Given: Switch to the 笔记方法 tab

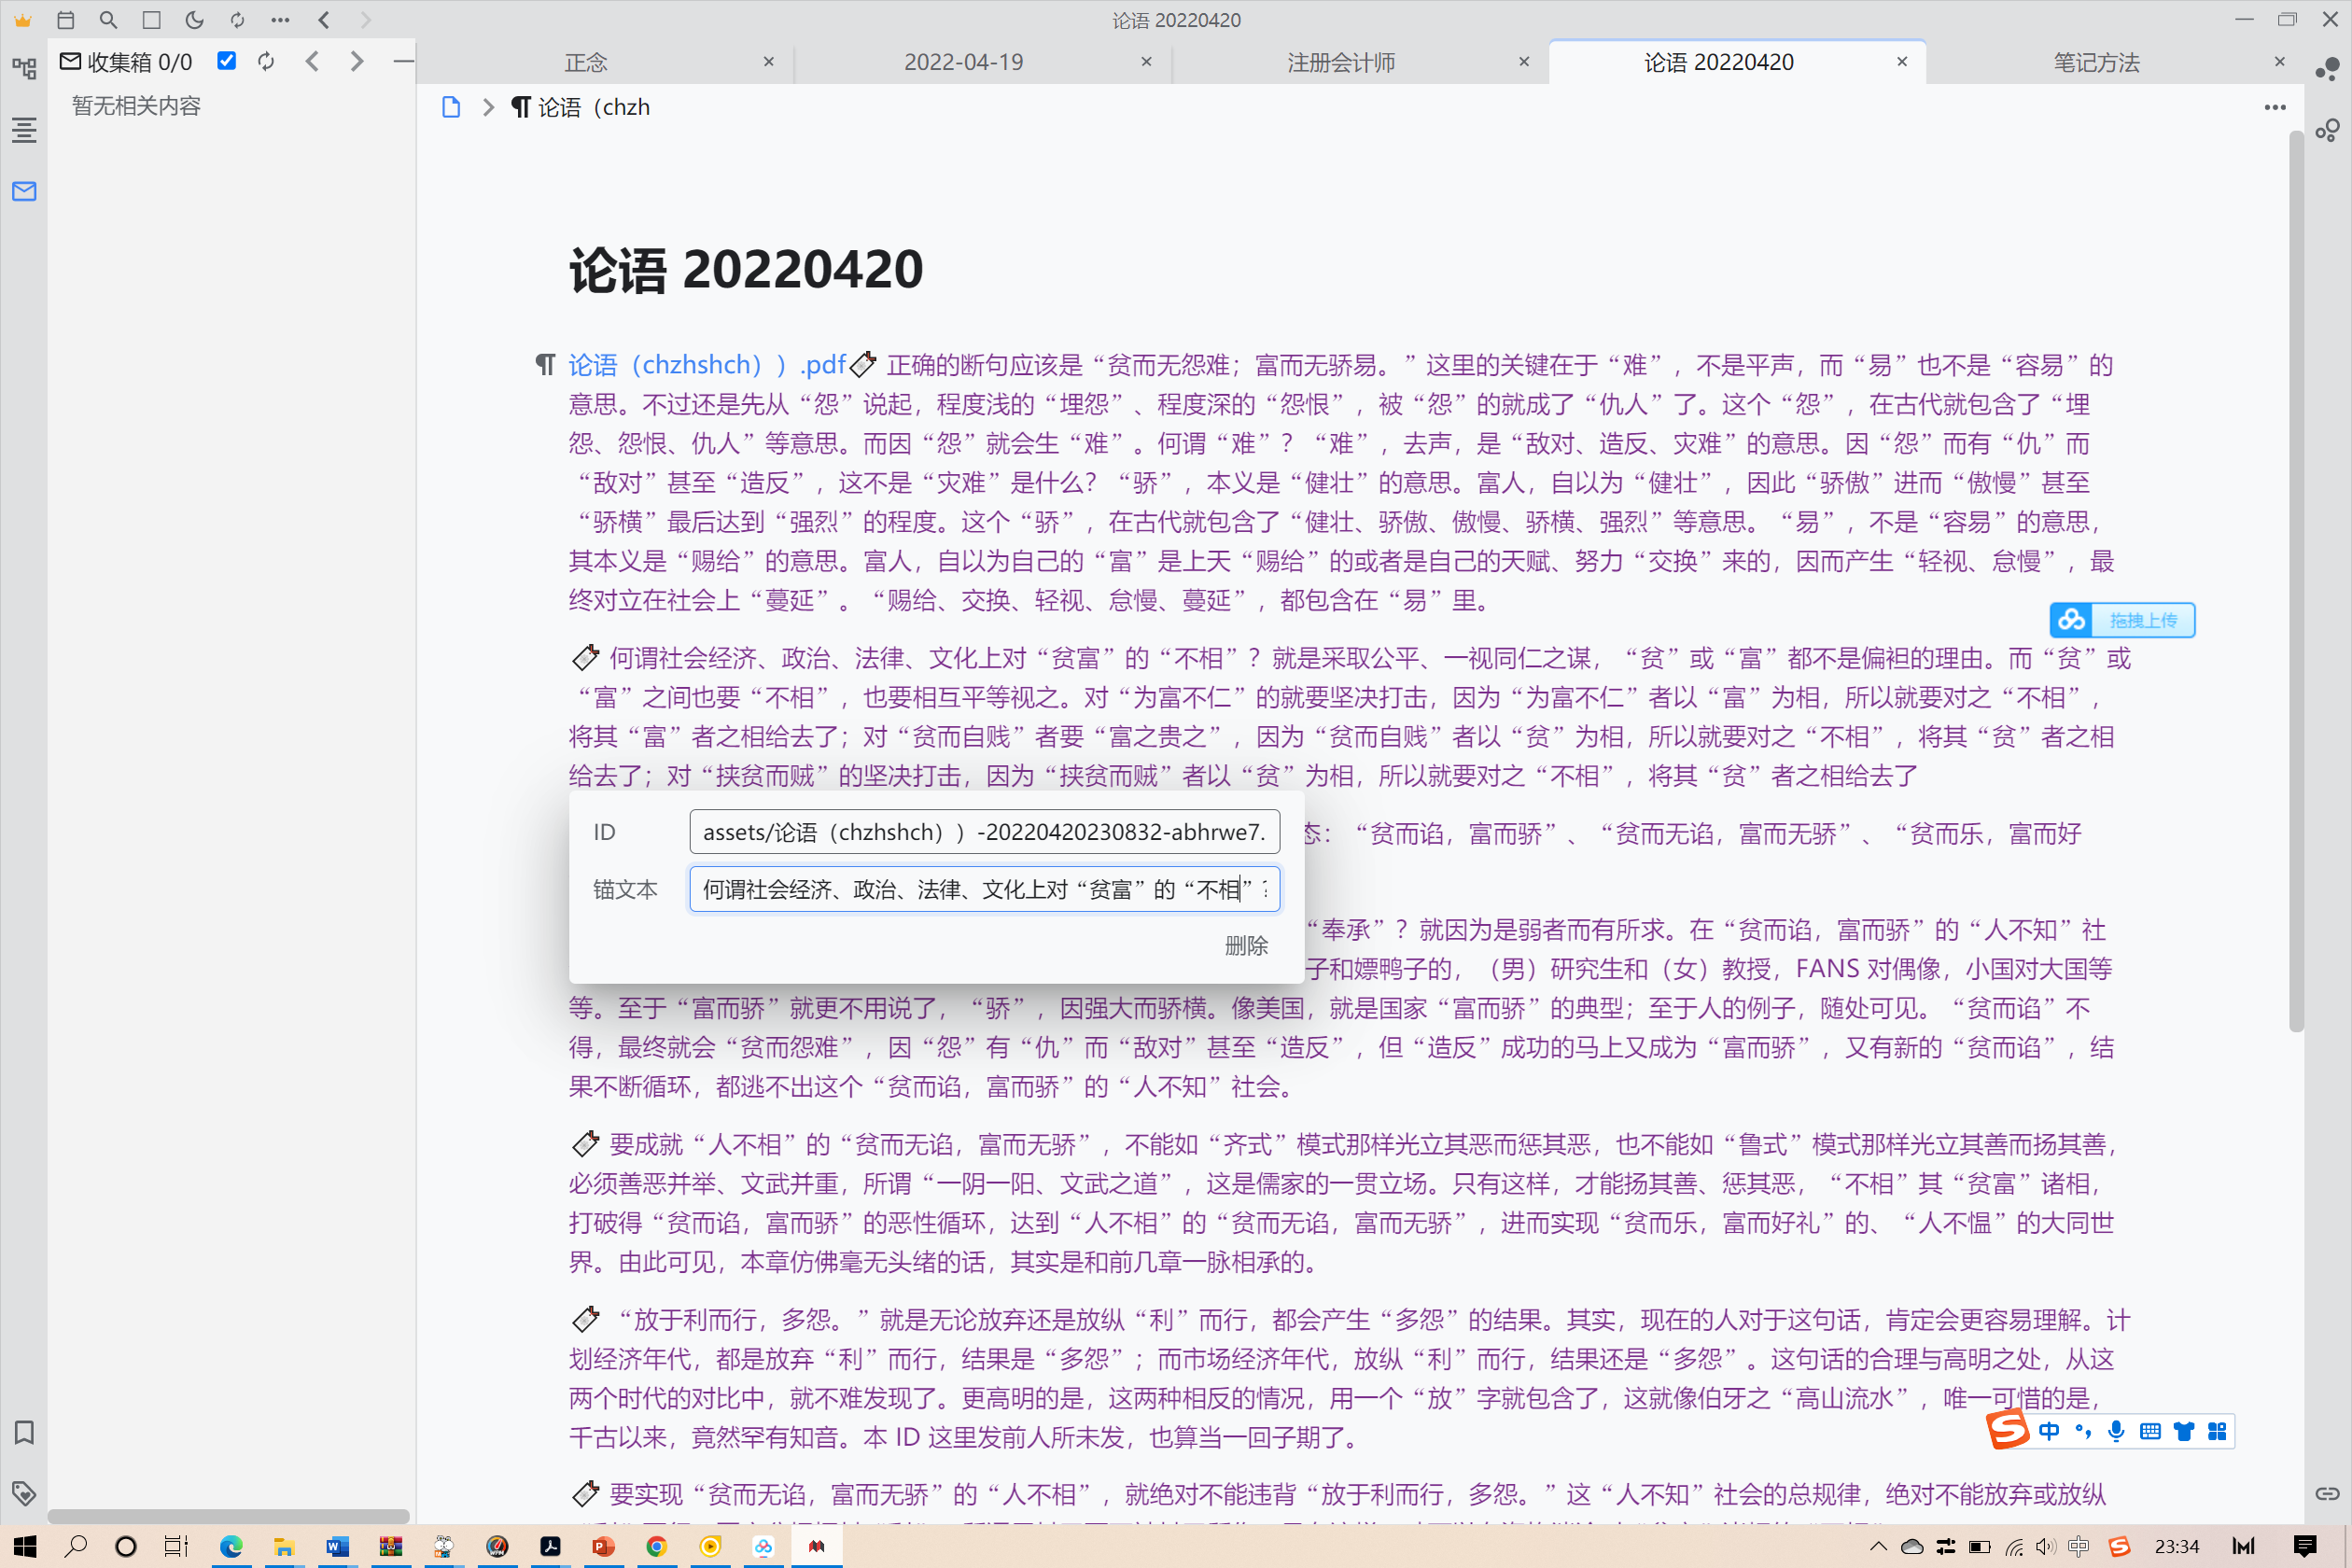Looking at the screenshot, I should 2096,62.
